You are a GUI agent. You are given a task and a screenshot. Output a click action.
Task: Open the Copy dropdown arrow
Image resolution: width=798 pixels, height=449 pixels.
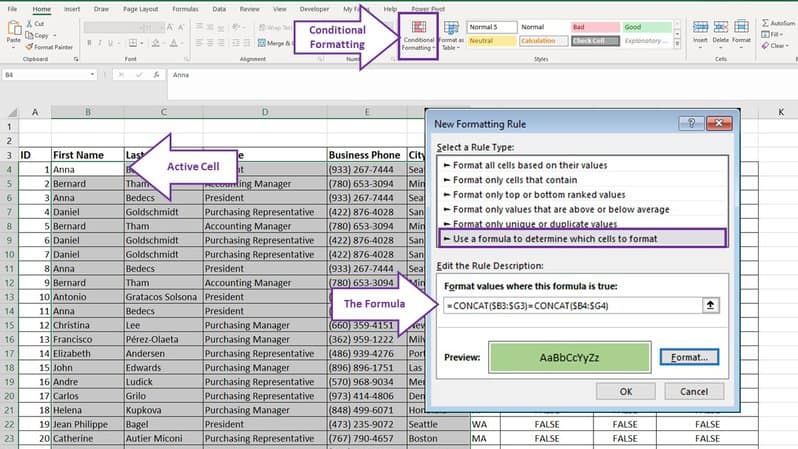54,36
